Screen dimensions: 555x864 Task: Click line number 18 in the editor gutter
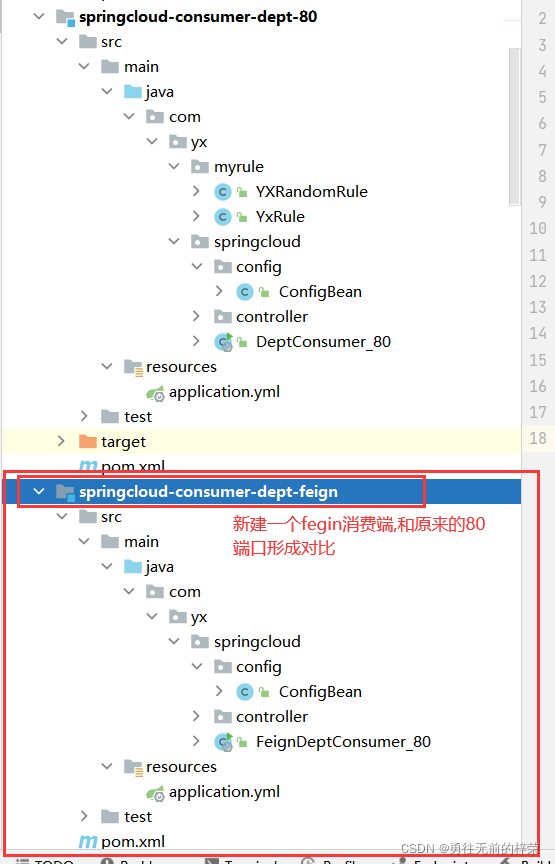538,439
